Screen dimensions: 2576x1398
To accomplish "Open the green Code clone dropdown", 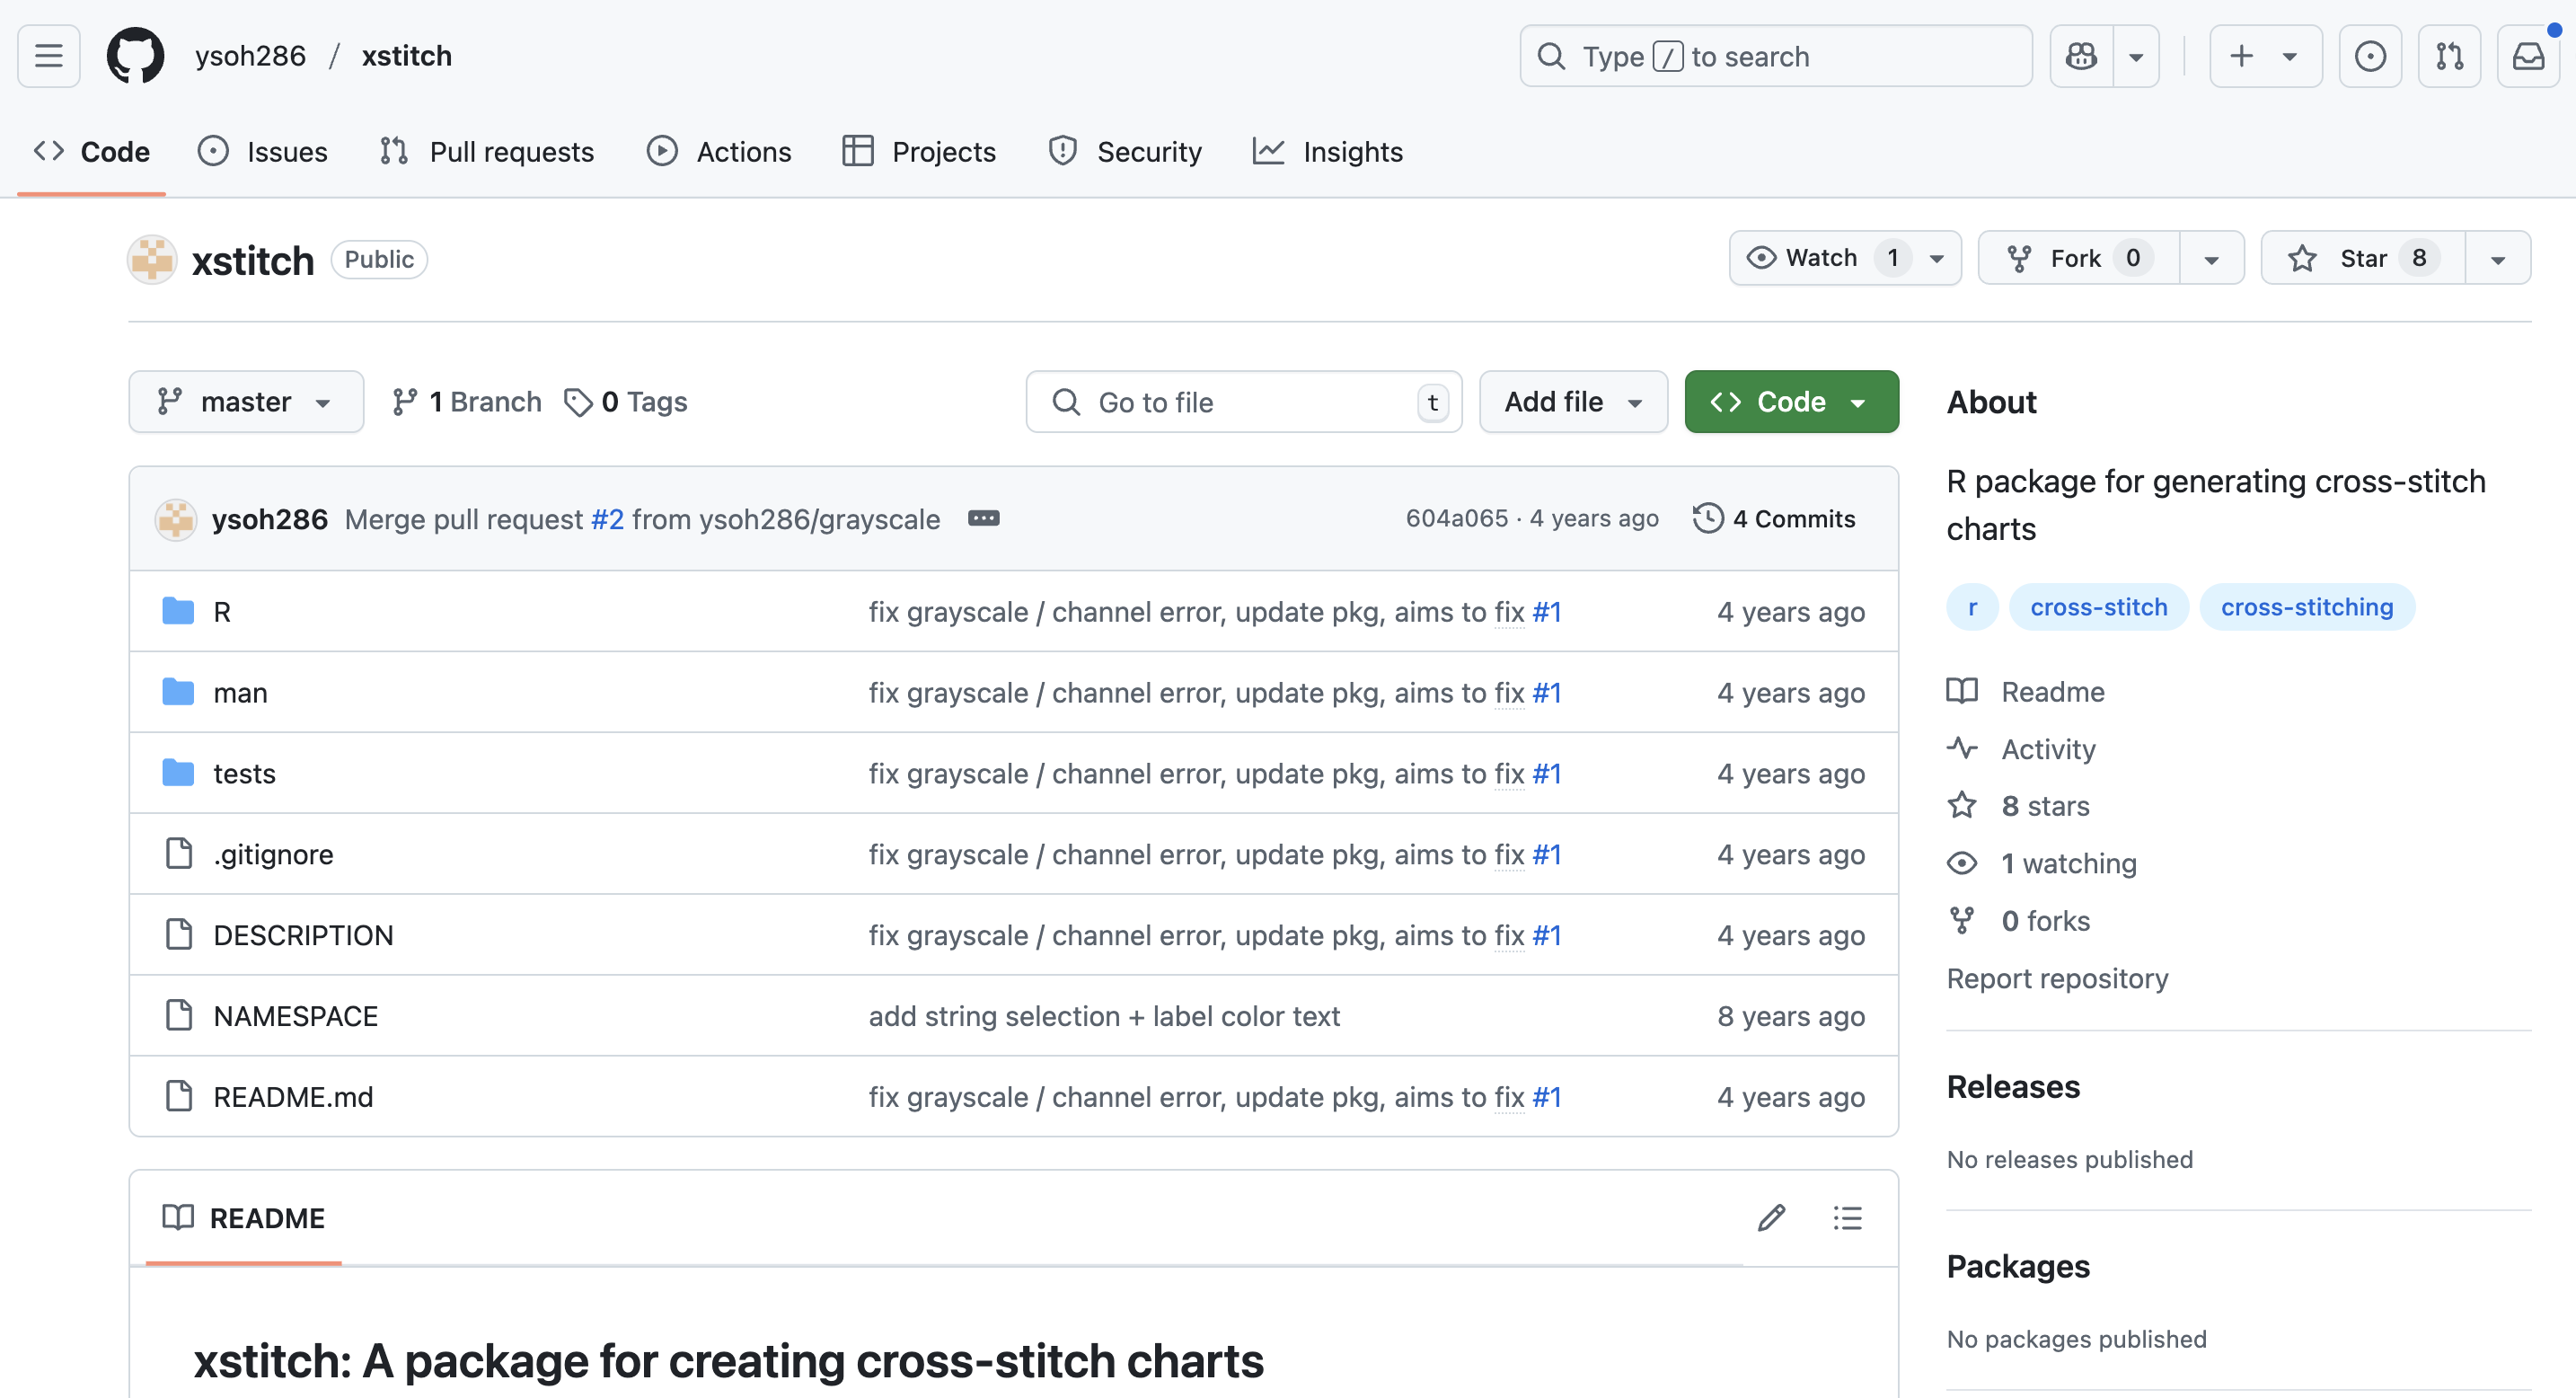I will click(x=1791, y=402).
